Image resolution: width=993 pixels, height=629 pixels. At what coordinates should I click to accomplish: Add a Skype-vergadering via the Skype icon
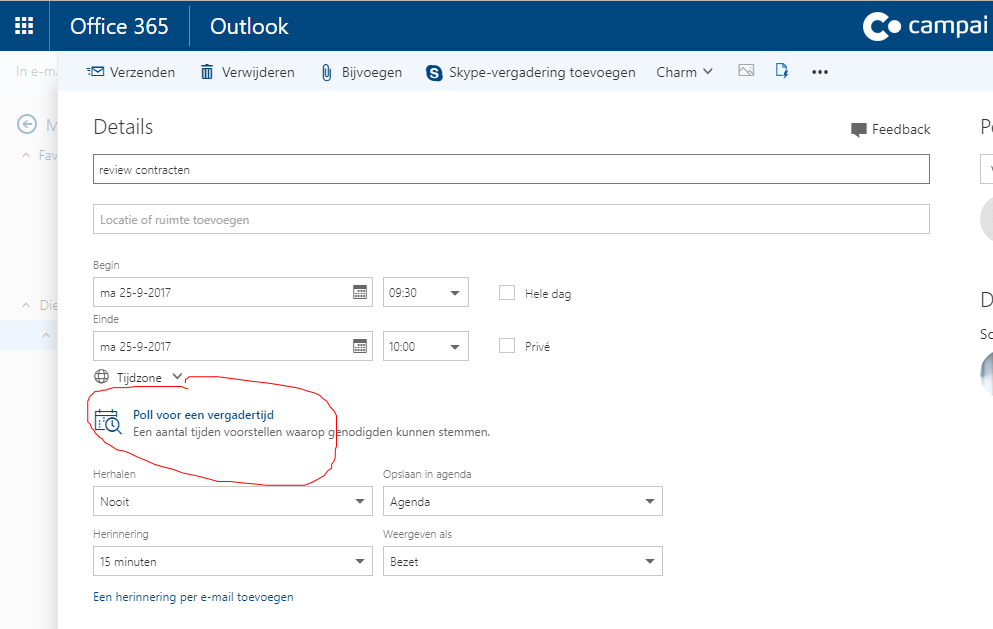pos(433,71)
